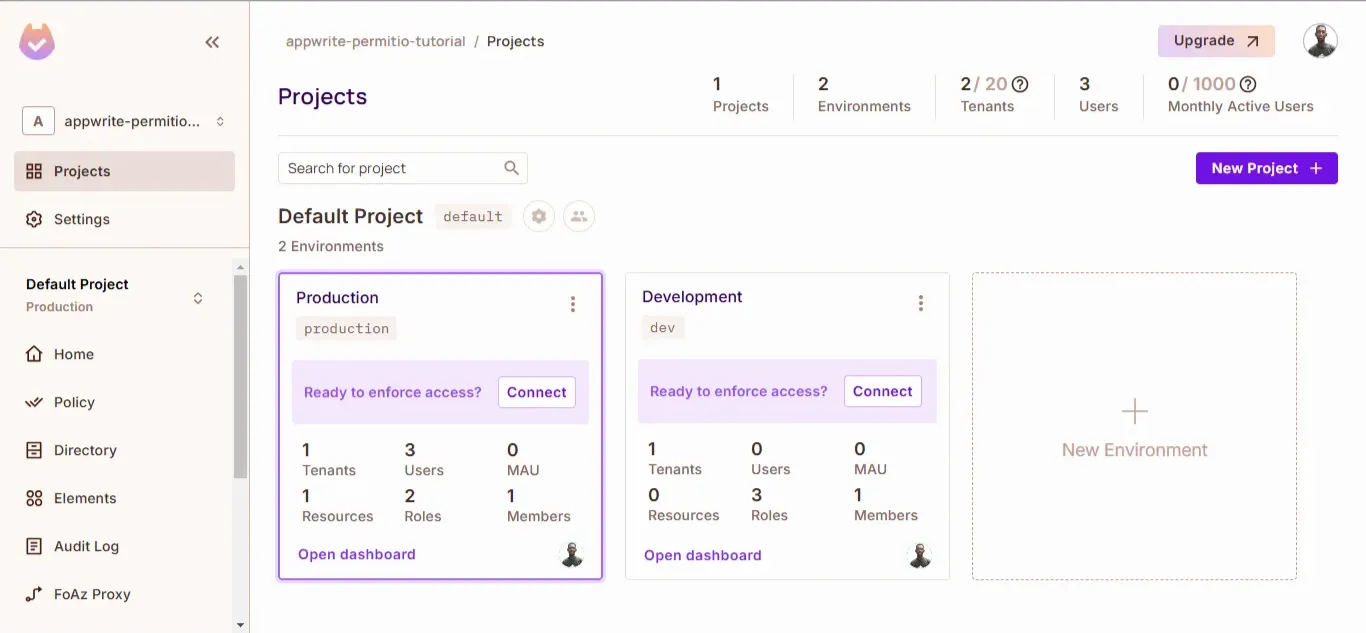
Task: Click the Home house icon
Action: pyautogui.click(x=34, y=354)
